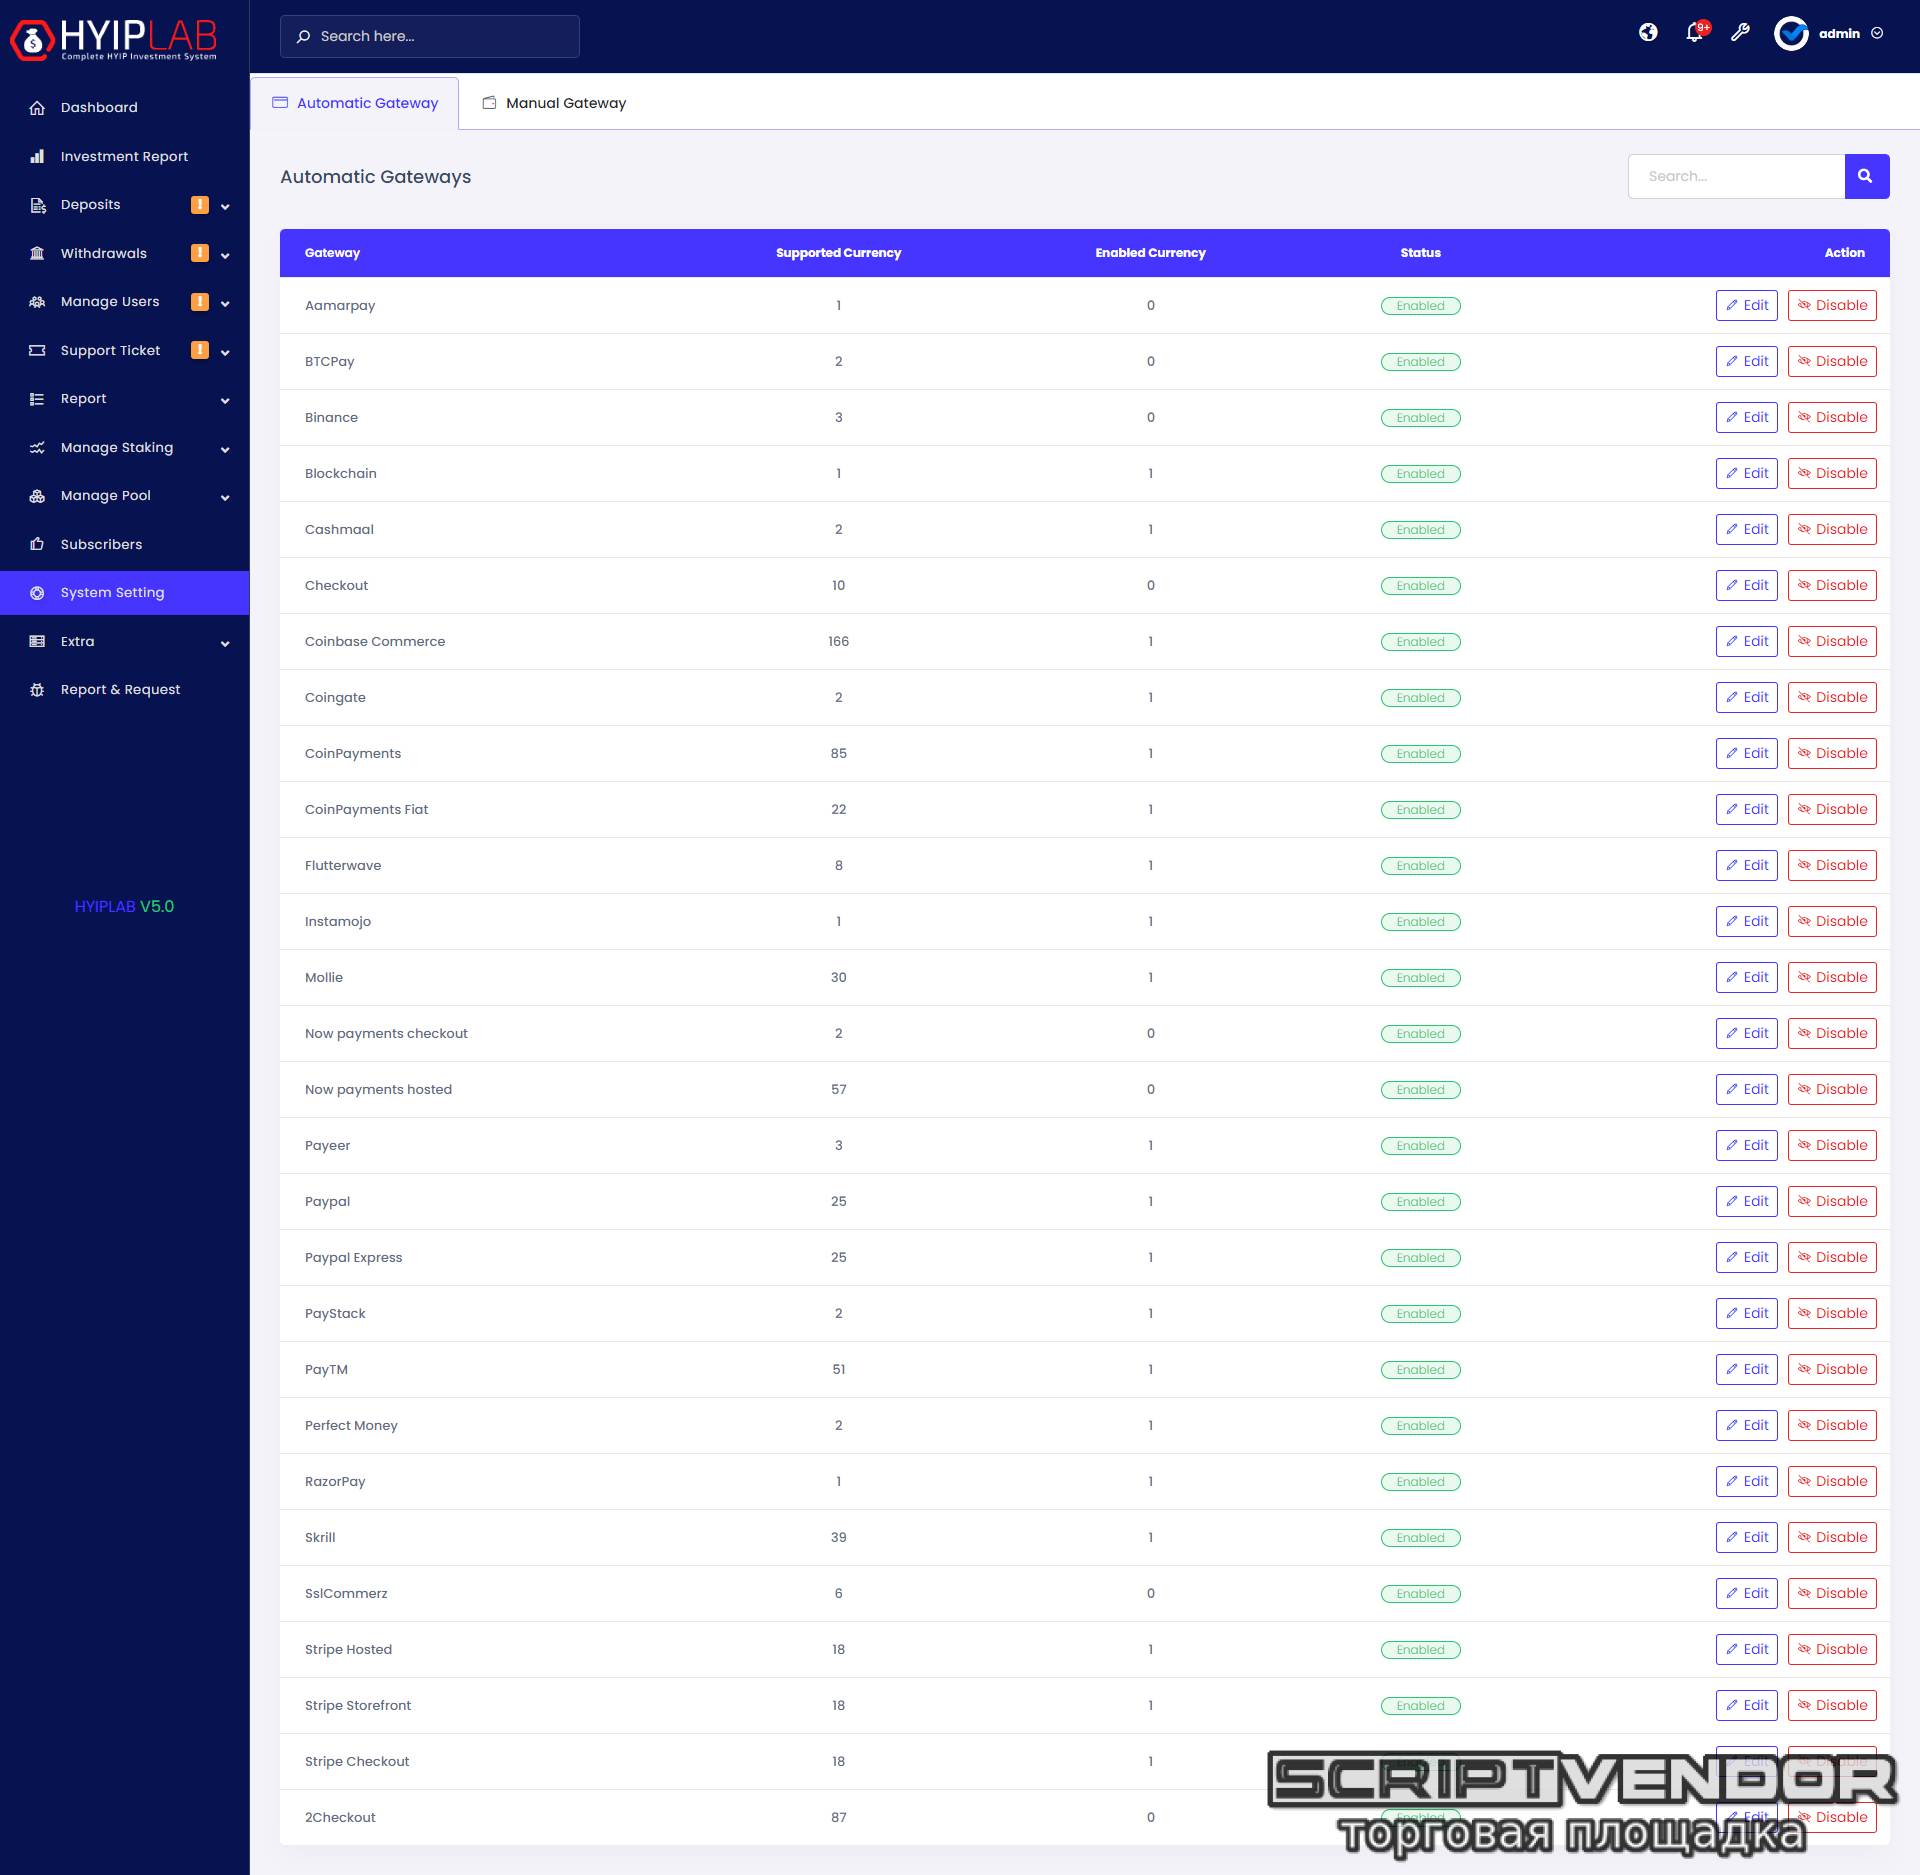
Task: Open Dashboard in the sidebar
Action: [x=125, y=108]
